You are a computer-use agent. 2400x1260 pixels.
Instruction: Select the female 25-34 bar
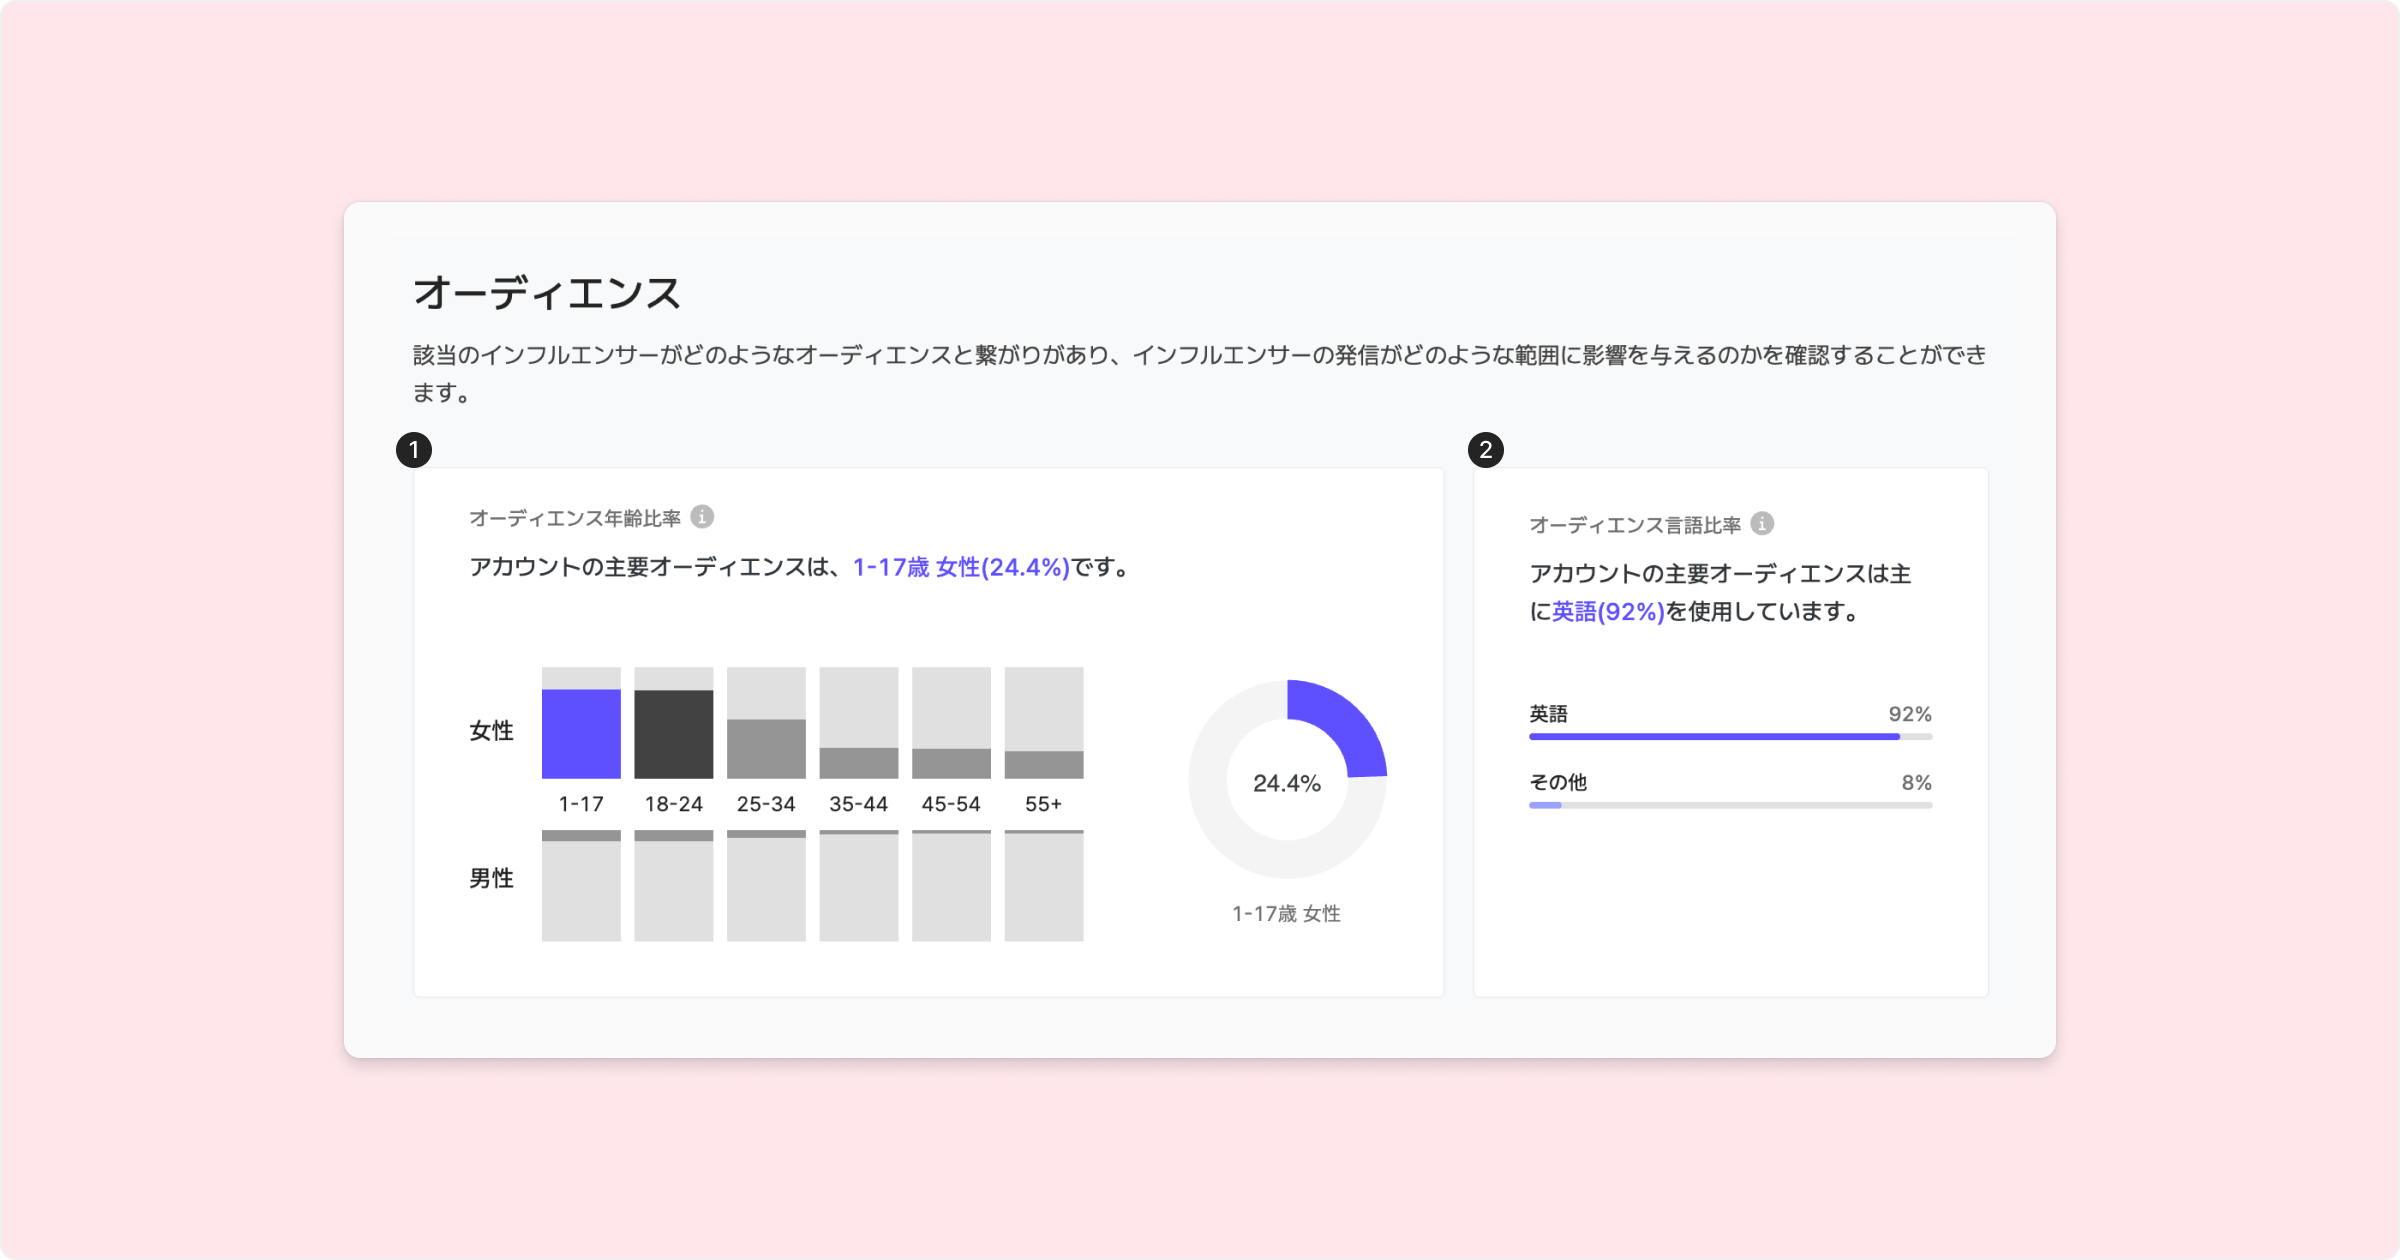[766, 748]
